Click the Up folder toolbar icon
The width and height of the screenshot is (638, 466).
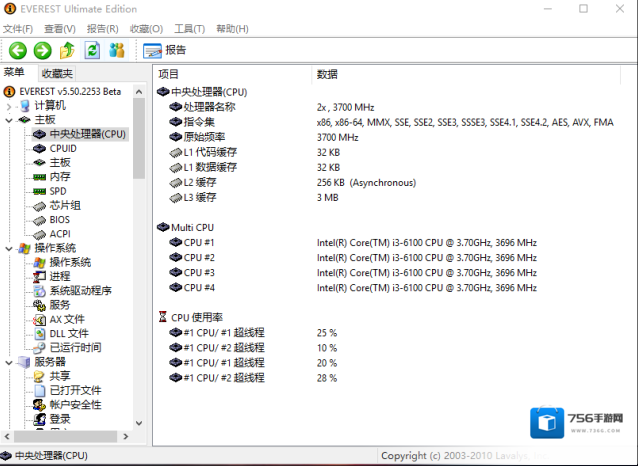tap(67, 50)
